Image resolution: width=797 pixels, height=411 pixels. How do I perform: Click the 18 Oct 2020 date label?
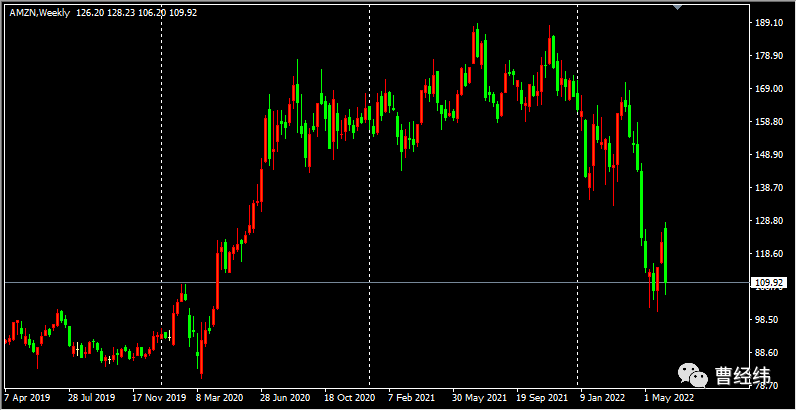click(350, 397)
